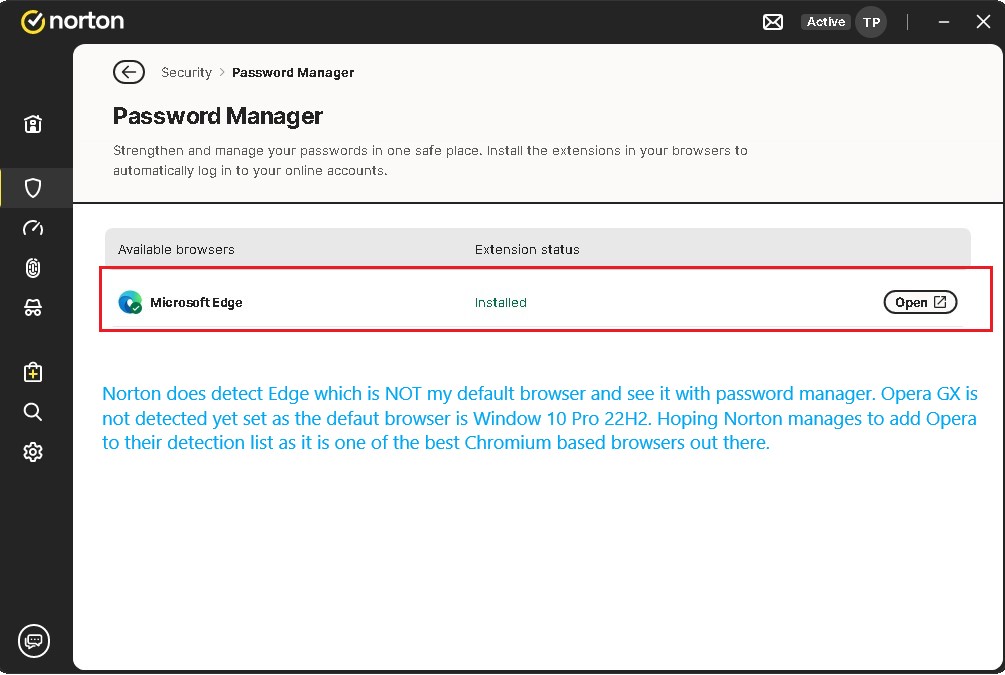
Task: Select the Microsoft Edge row label
Action: (196, 303)
